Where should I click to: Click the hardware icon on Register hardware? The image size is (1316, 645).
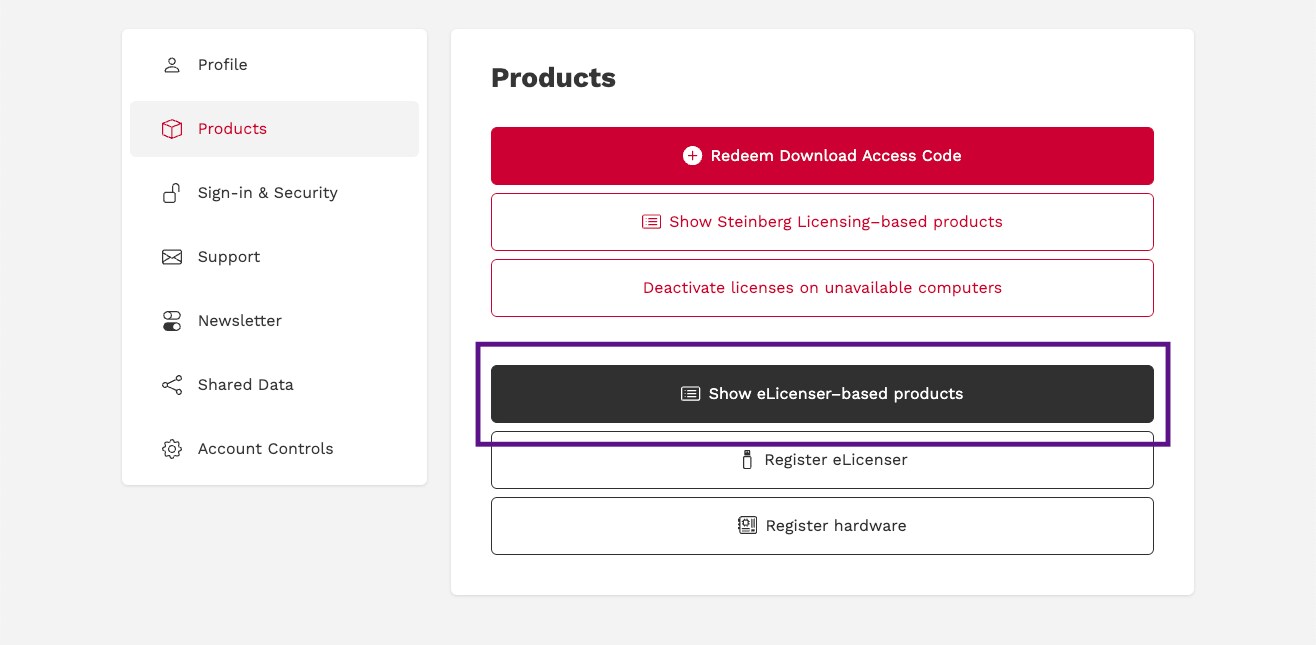(x=747, y=526)
